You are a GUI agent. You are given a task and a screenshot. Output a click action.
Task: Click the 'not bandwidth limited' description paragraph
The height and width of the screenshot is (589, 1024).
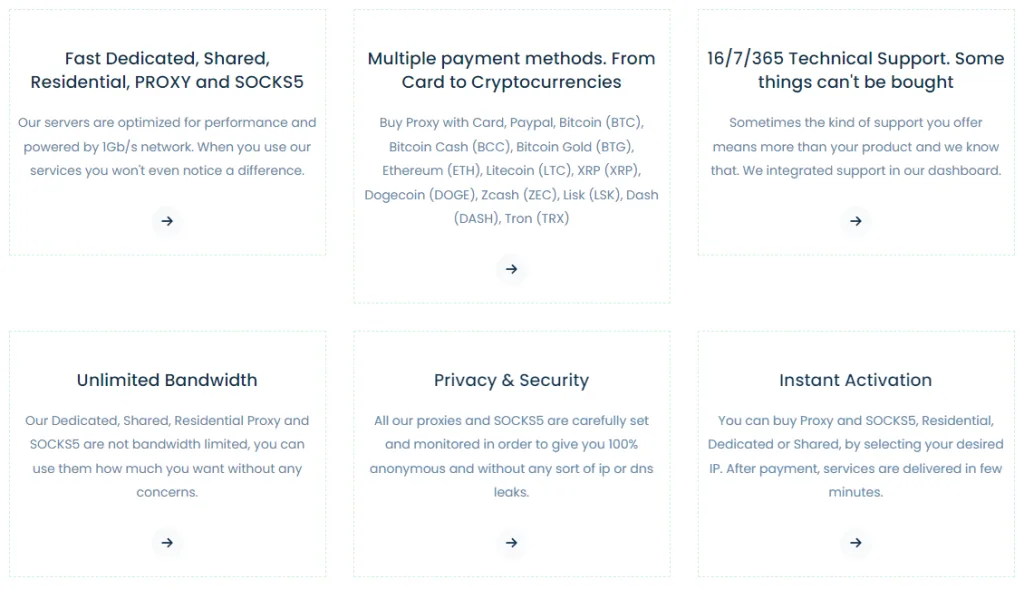point(167,456)
